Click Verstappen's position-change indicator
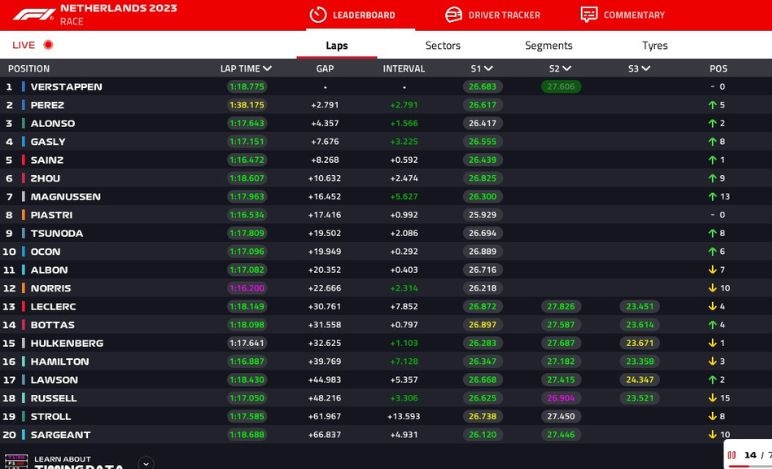The width and height of the screenshot is (772, 469). pos(717,87)
